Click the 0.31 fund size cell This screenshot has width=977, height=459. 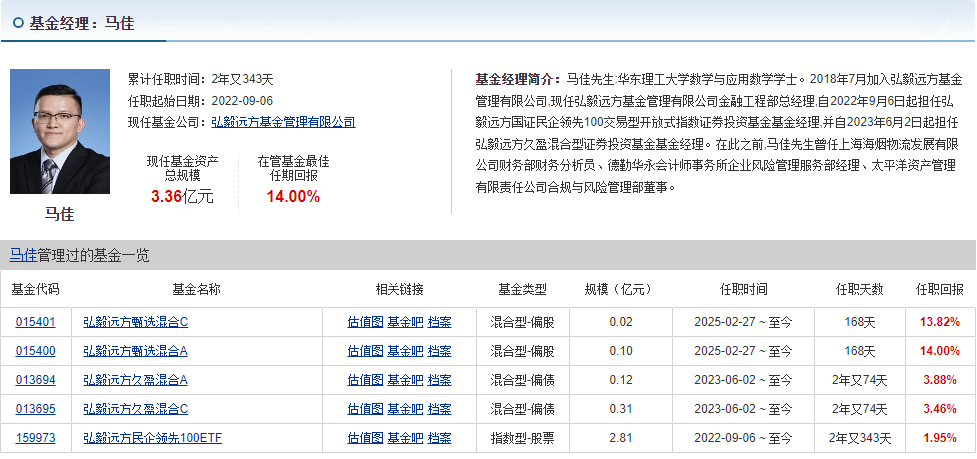(x=621, y=409)
